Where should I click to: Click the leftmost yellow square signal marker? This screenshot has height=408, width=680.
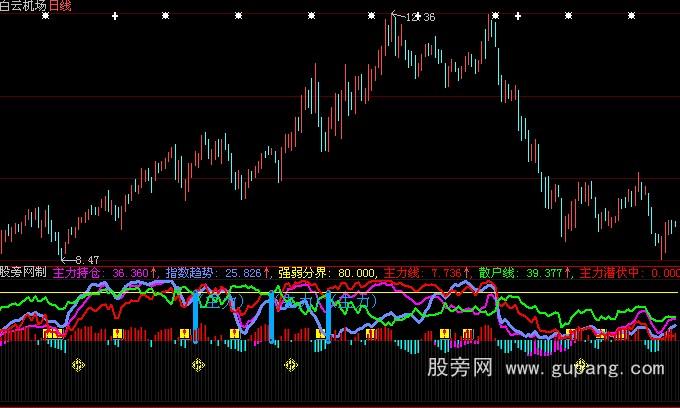(49, 333)
